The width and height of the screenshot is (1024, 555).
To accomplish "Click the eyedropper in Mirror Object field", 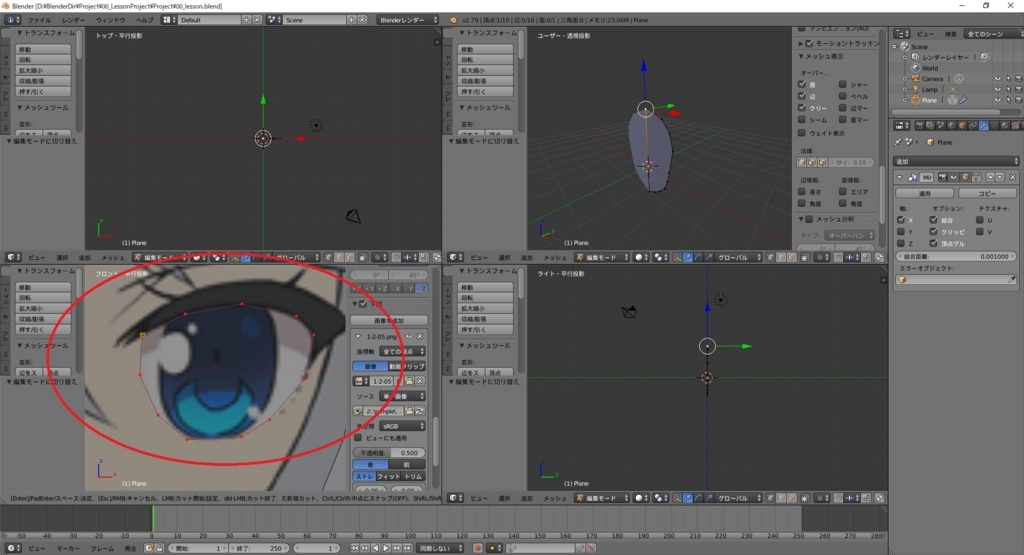I will 1012,279.
